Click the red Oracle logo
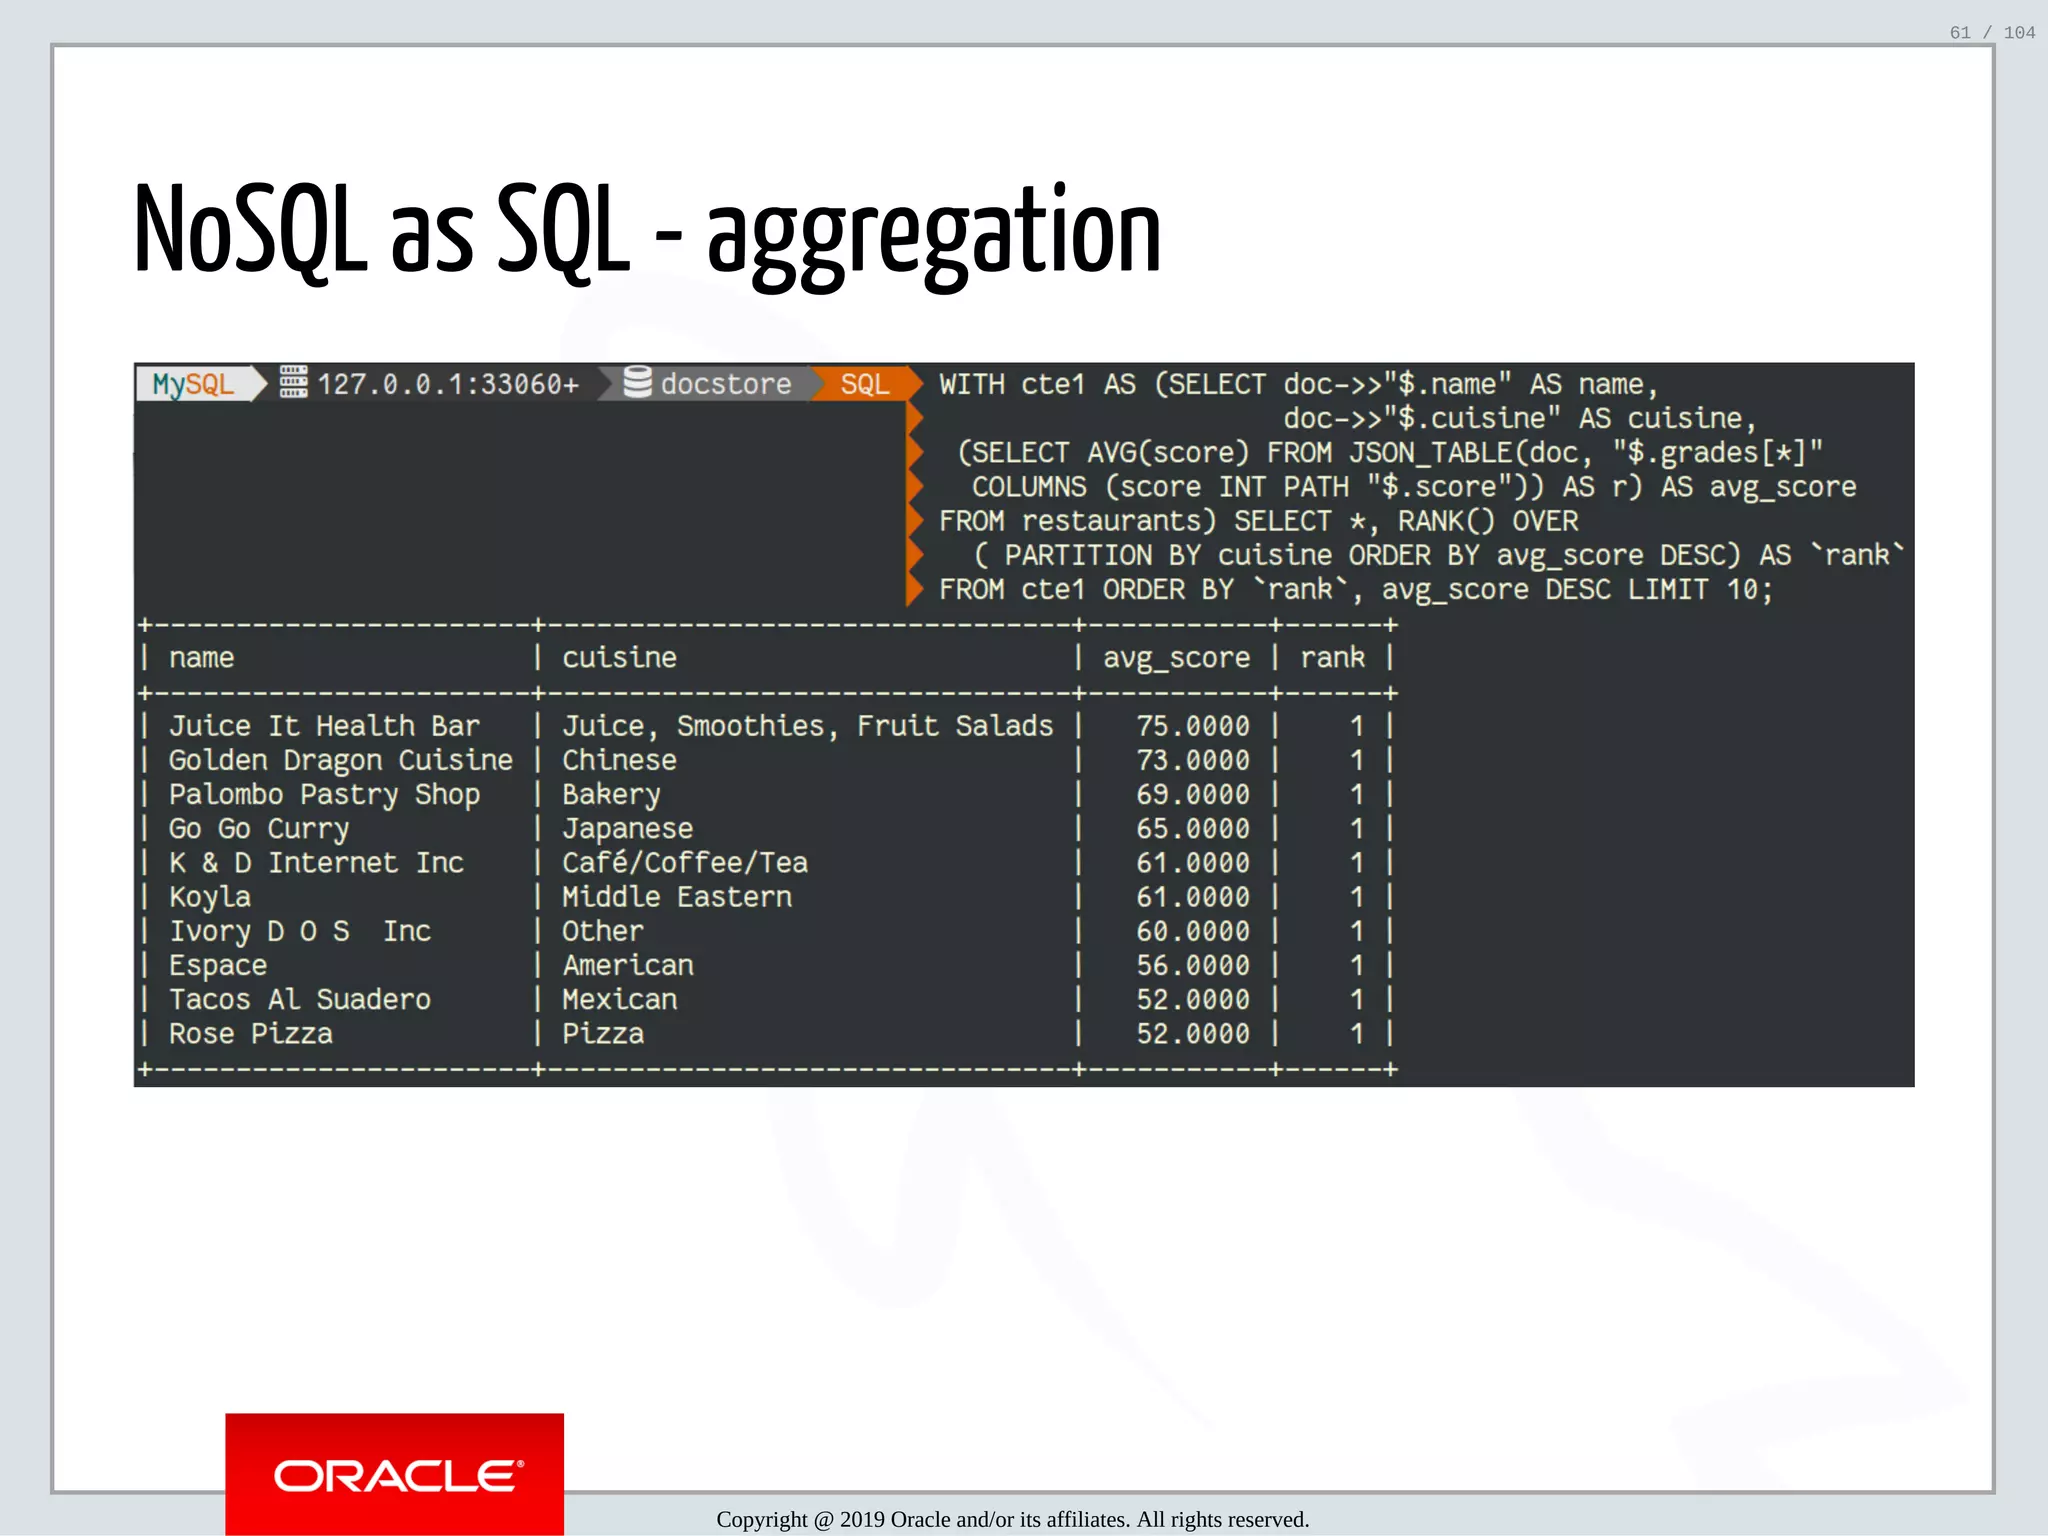The height and width of the screenshot is (1536, 2048). [394, 1474]
